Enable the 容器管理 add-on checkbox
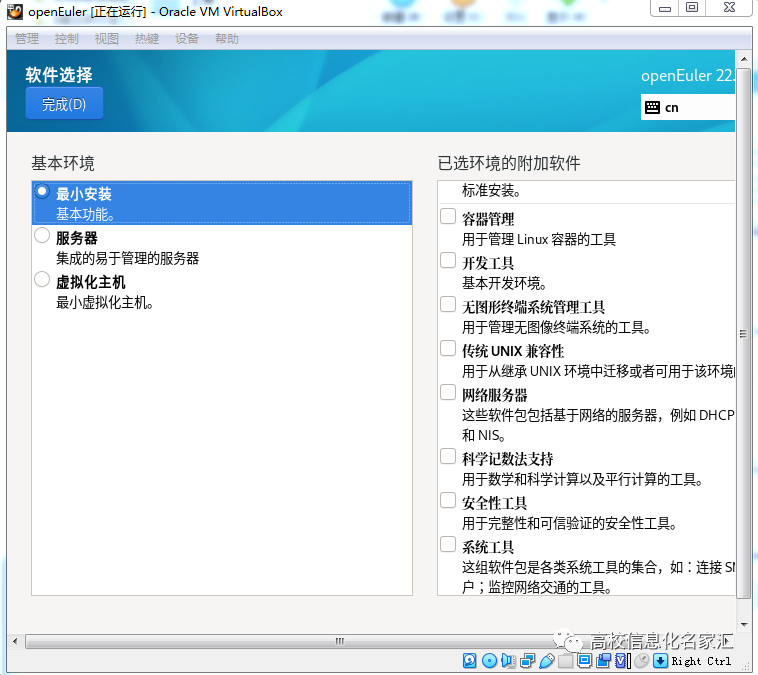 click(448, 216)
